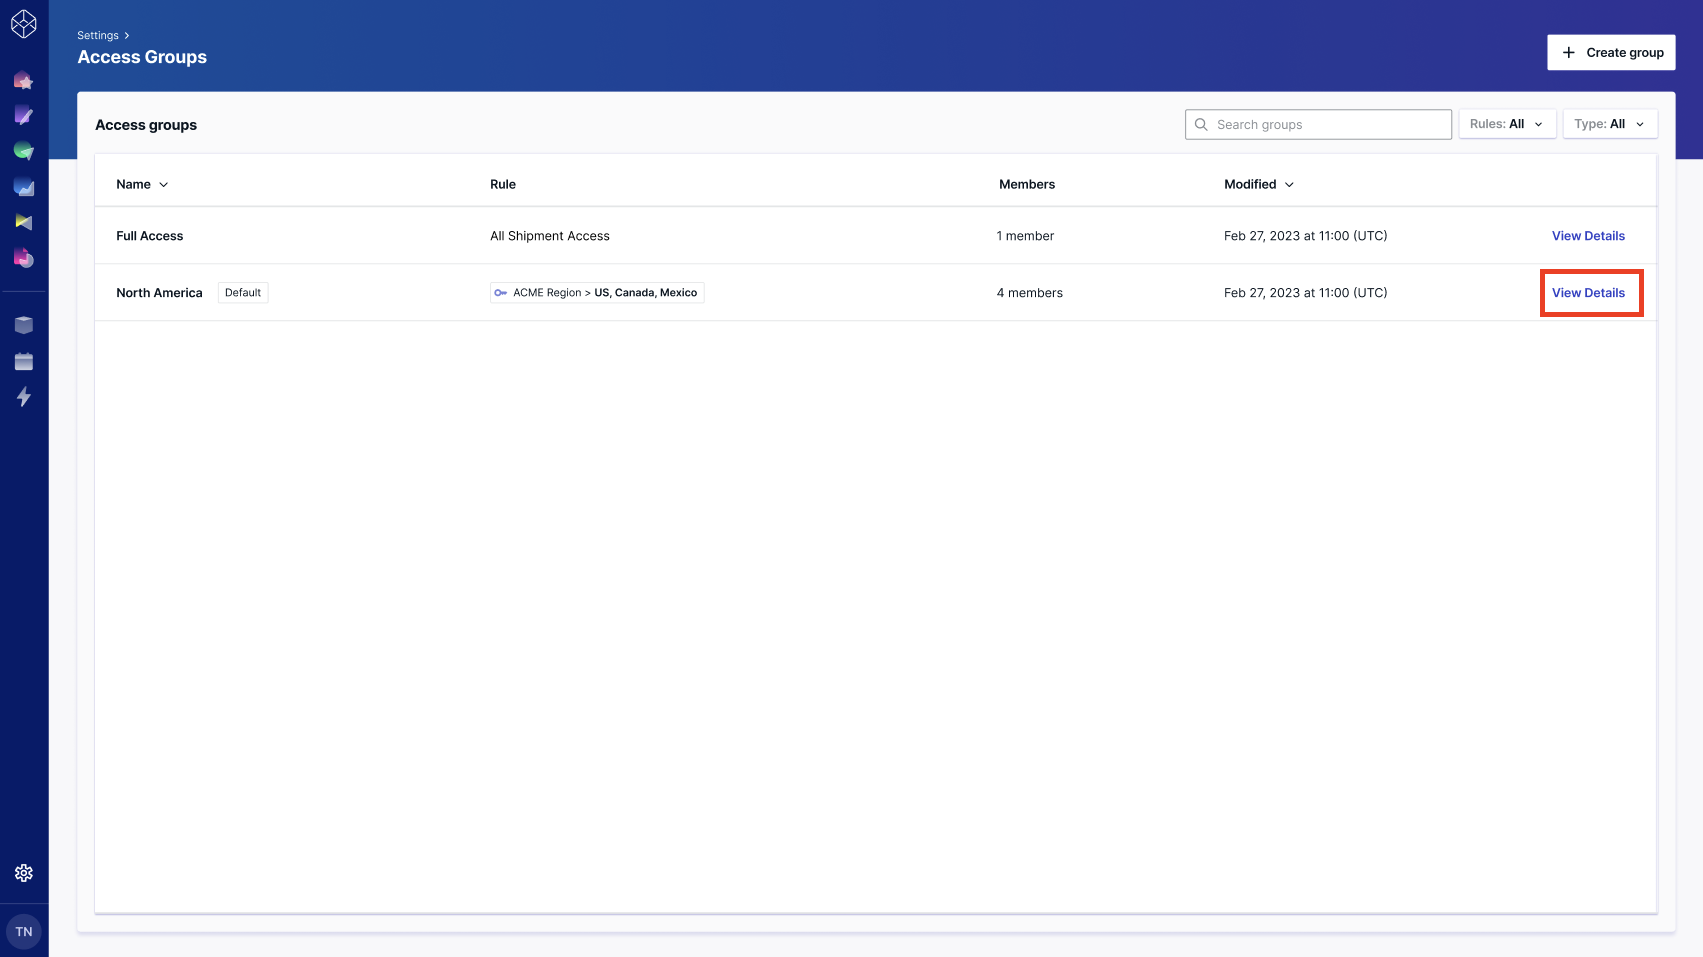Click the 1 member cell
This screenshot has height=957, width=1703.
point(1025,236)
